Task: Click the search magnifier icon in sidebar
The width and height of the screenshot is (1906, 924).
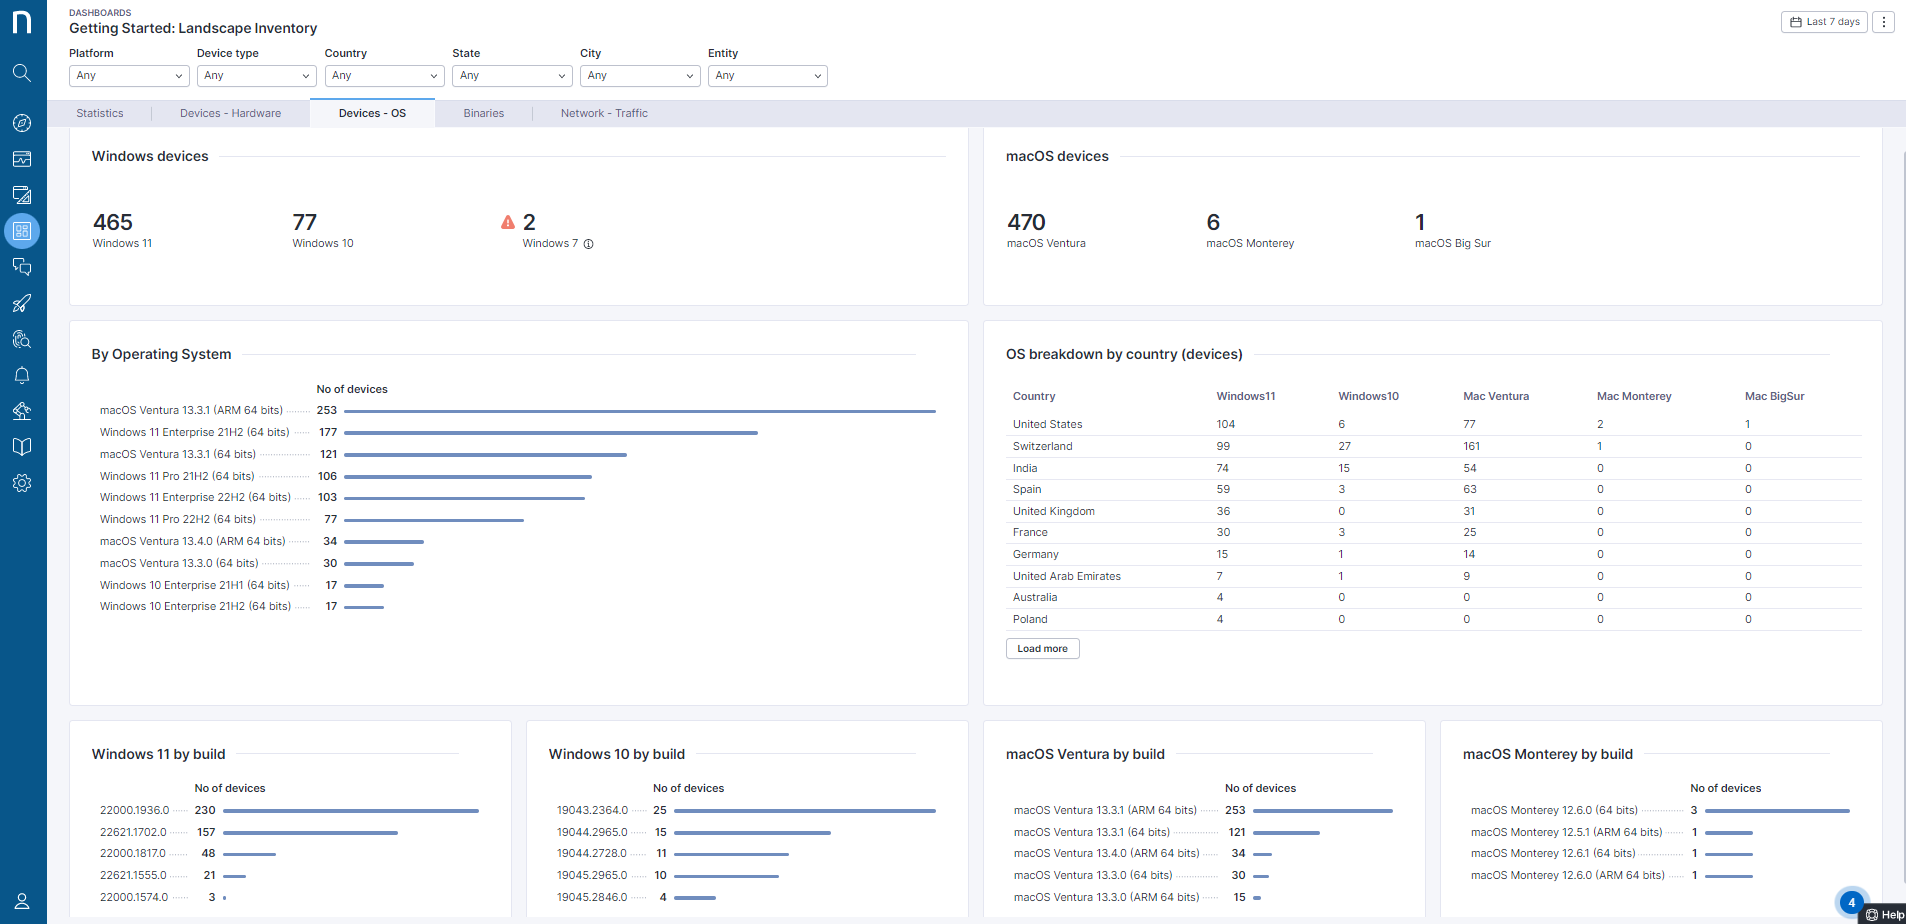Action: (x=22, y=73)
